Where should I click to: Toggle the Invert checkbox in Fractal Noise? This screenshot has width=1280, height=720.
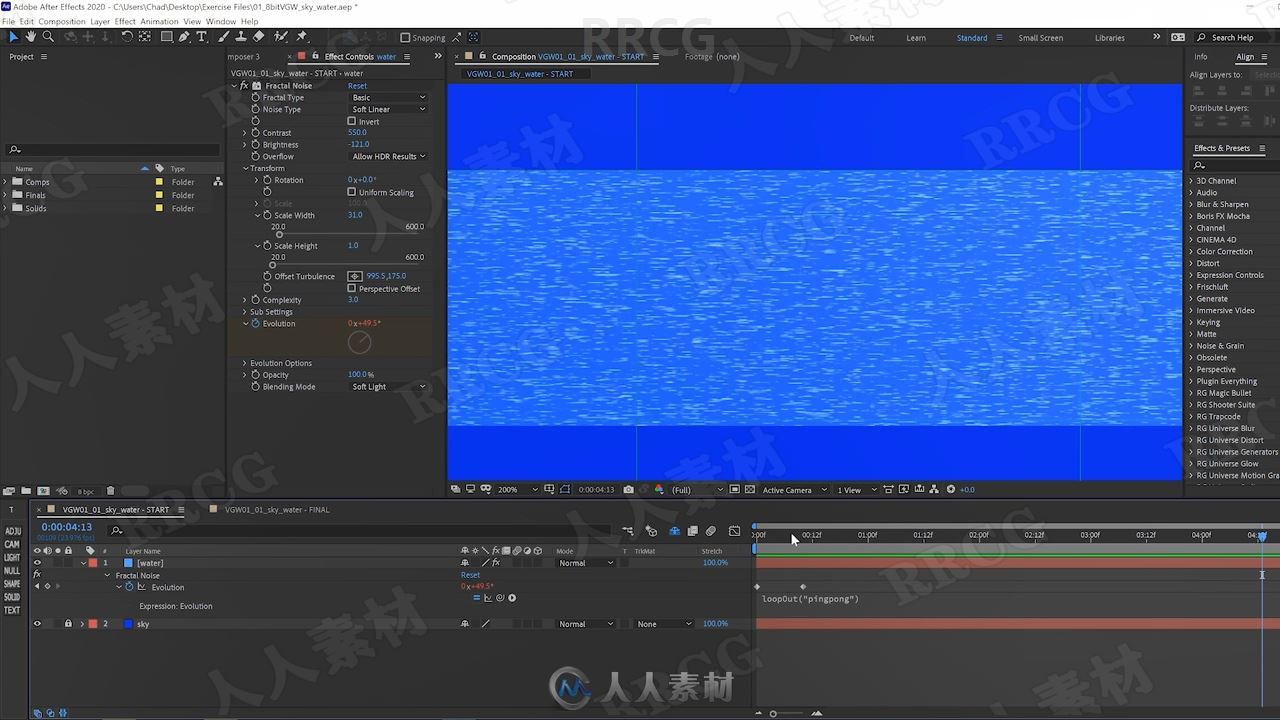351,121
